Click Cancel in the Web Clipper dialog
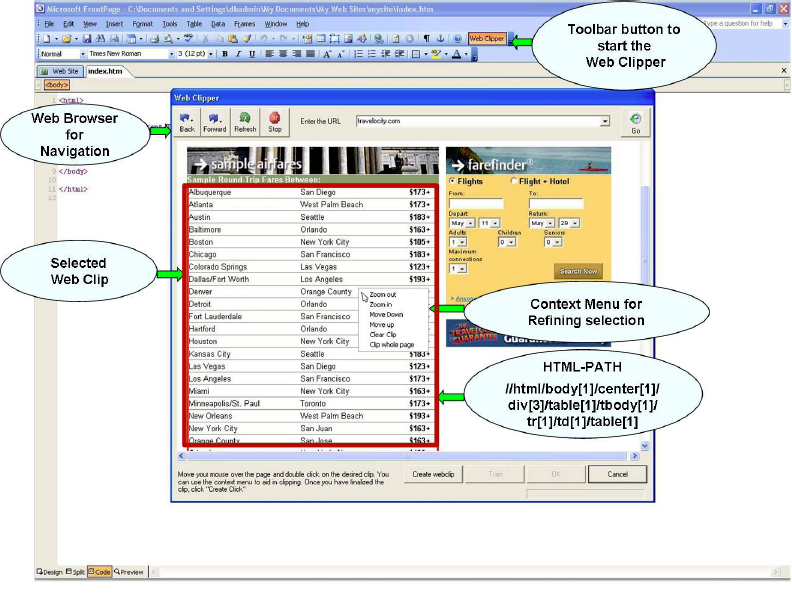The height and width of the screenshot is (611, 792). click(617, 474)
